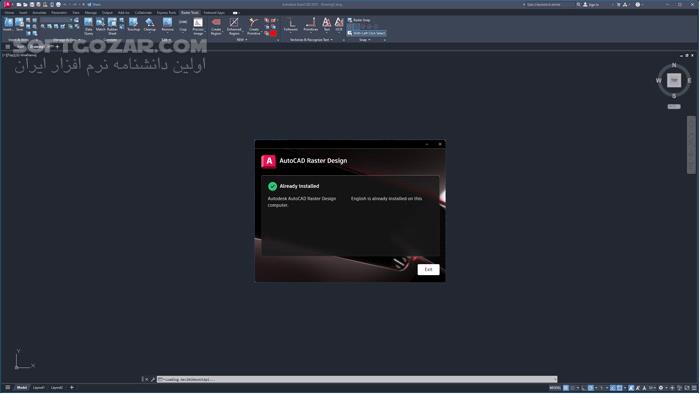Click the N direction on ViewCube compass

(674, 65)
